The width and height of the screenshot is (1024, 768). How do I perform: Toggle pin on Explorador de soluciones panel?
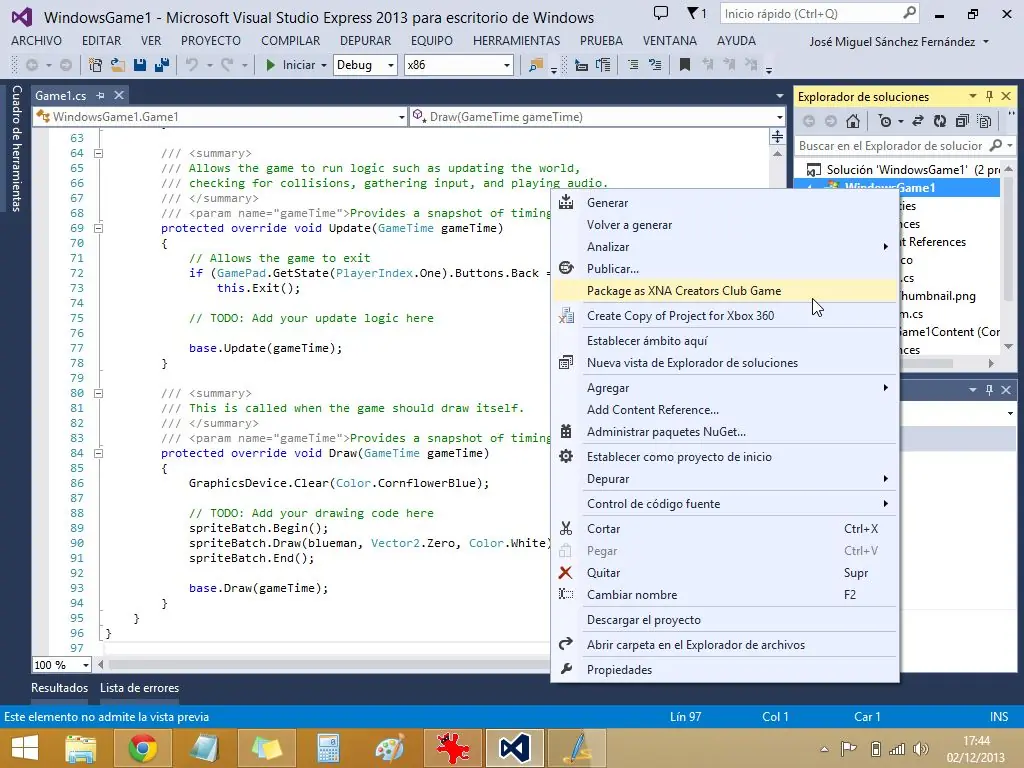(989, 96)
